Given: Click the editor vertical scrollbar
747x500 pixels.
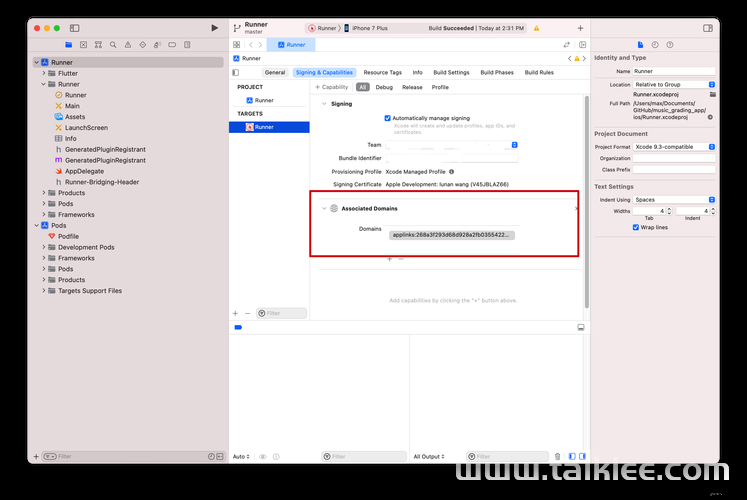Looking at the screenshot, I should click(586, 202).
